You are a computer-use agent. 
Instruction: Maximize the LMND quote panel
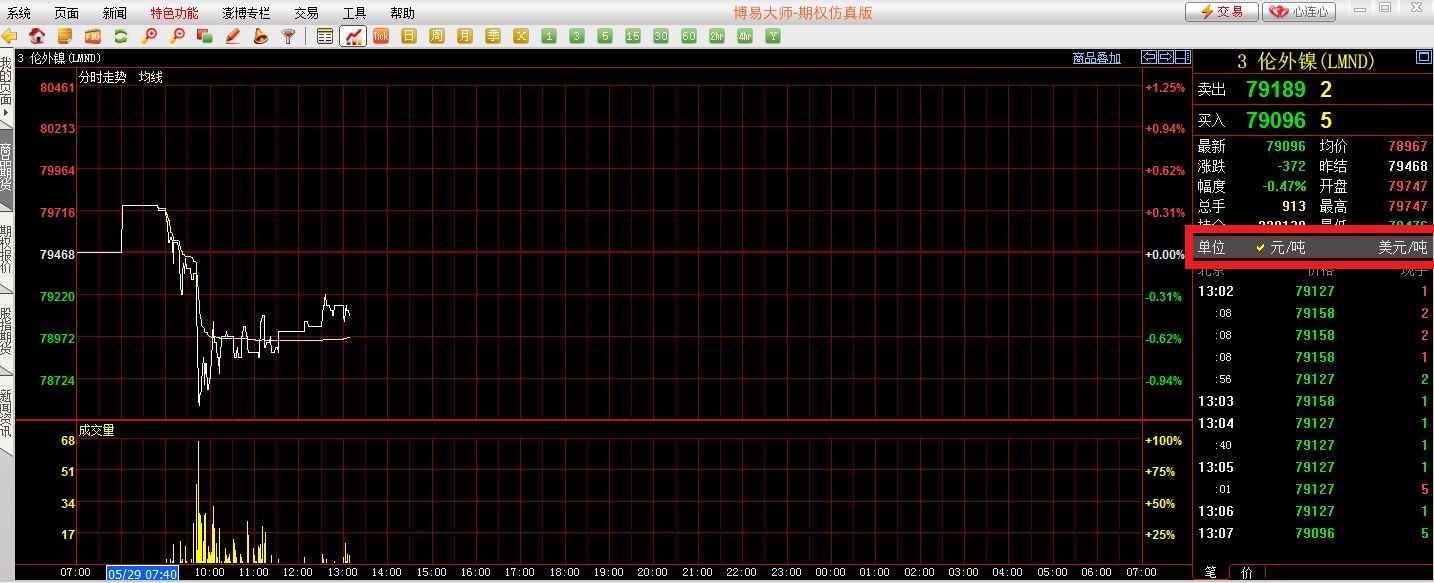(1423, 58)
